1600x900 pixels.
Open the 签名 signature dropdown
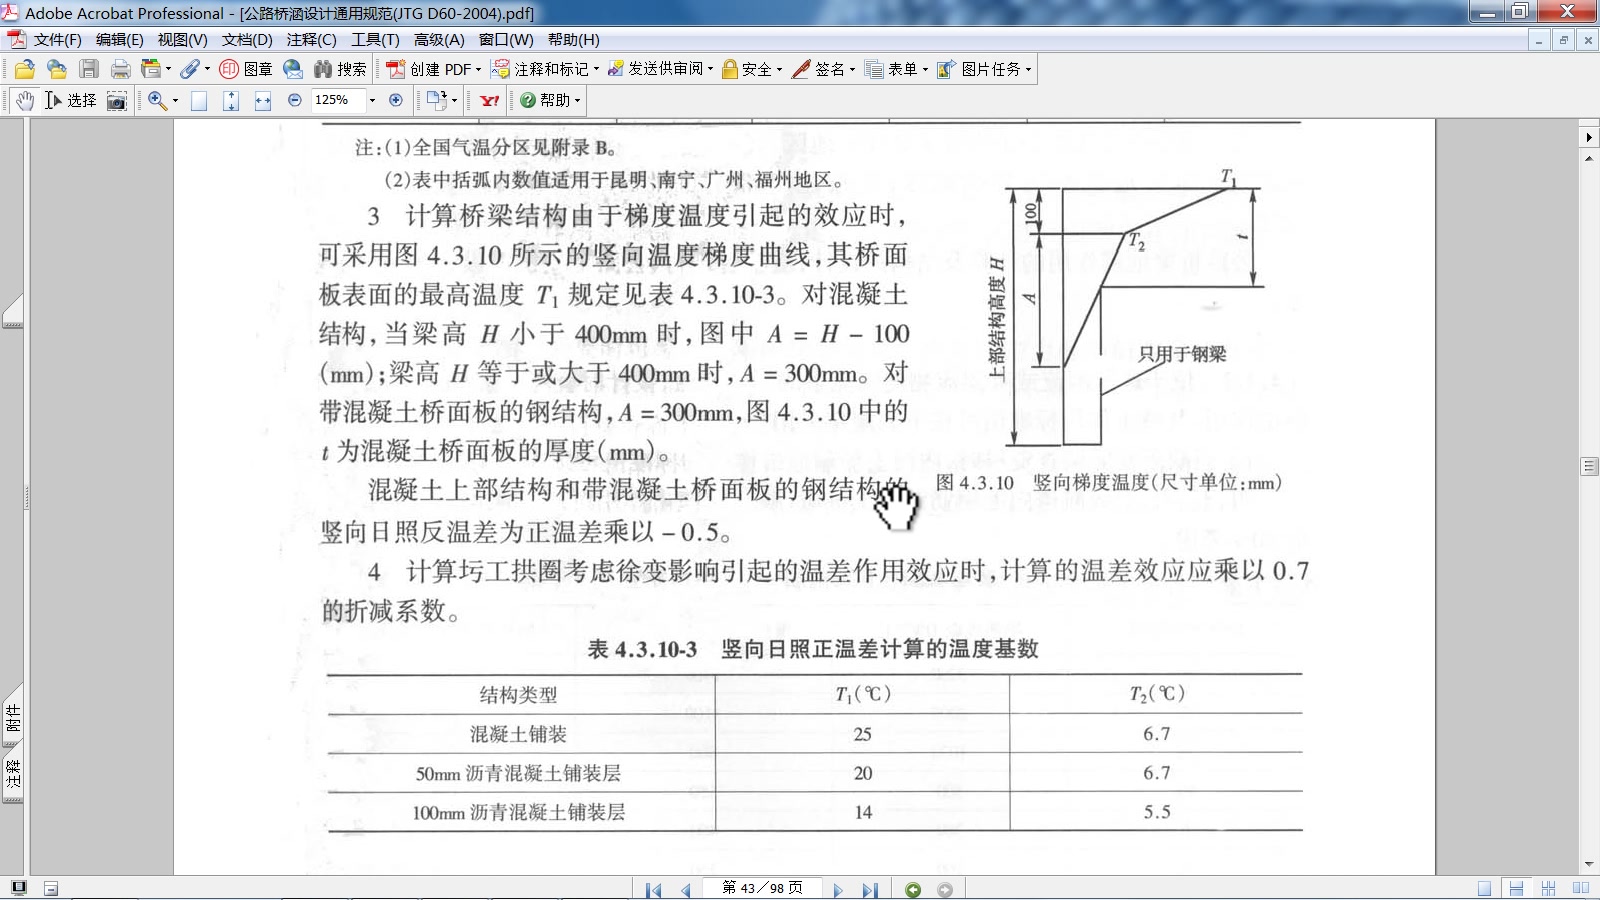tap(824, 69)
